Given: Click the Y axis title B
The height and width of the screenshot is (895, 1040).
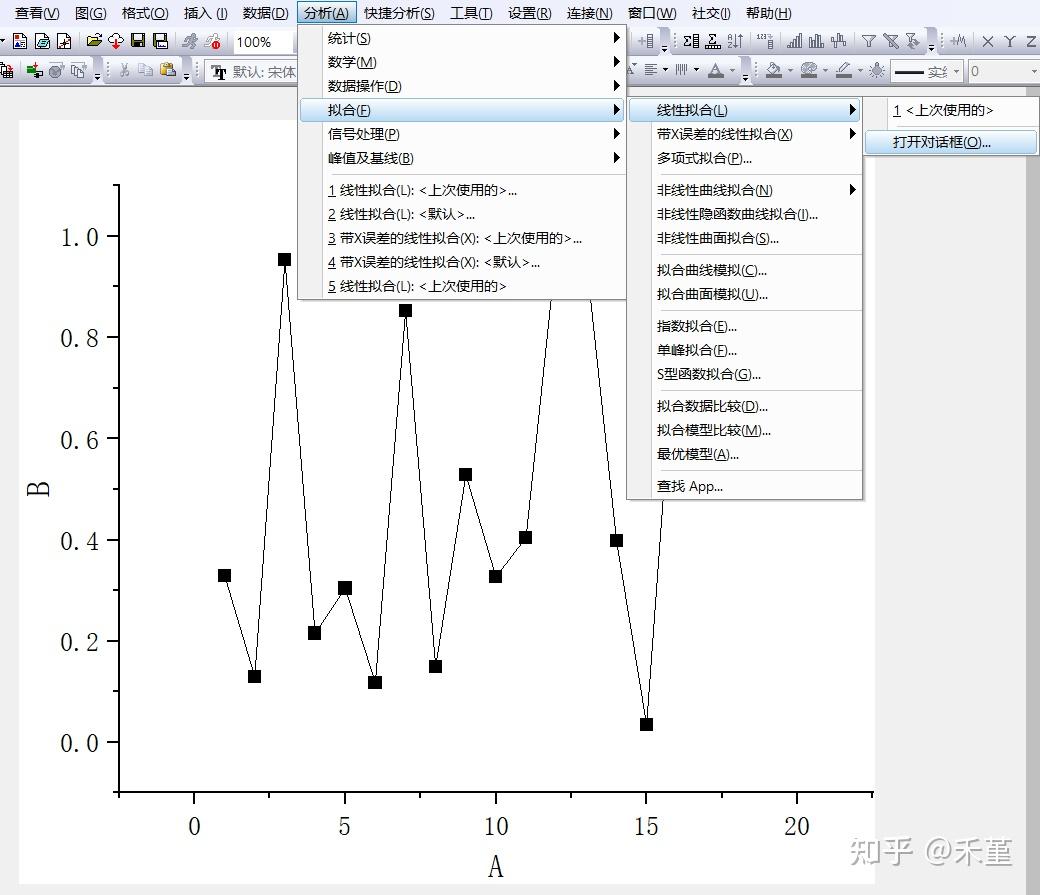Looking at the screenshot, I should coord(38,490).
